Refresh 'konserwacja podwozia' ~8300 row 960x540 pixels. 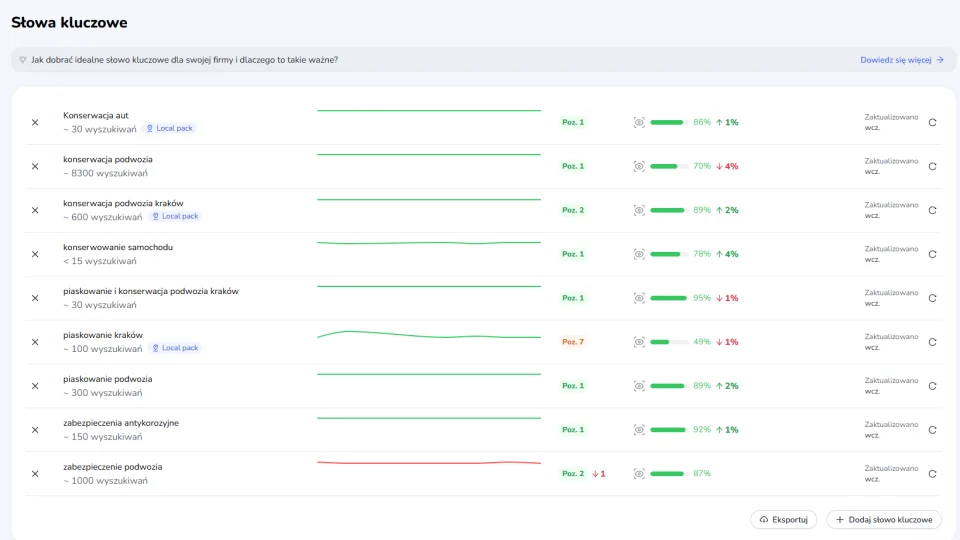click(x=932, y=167)
